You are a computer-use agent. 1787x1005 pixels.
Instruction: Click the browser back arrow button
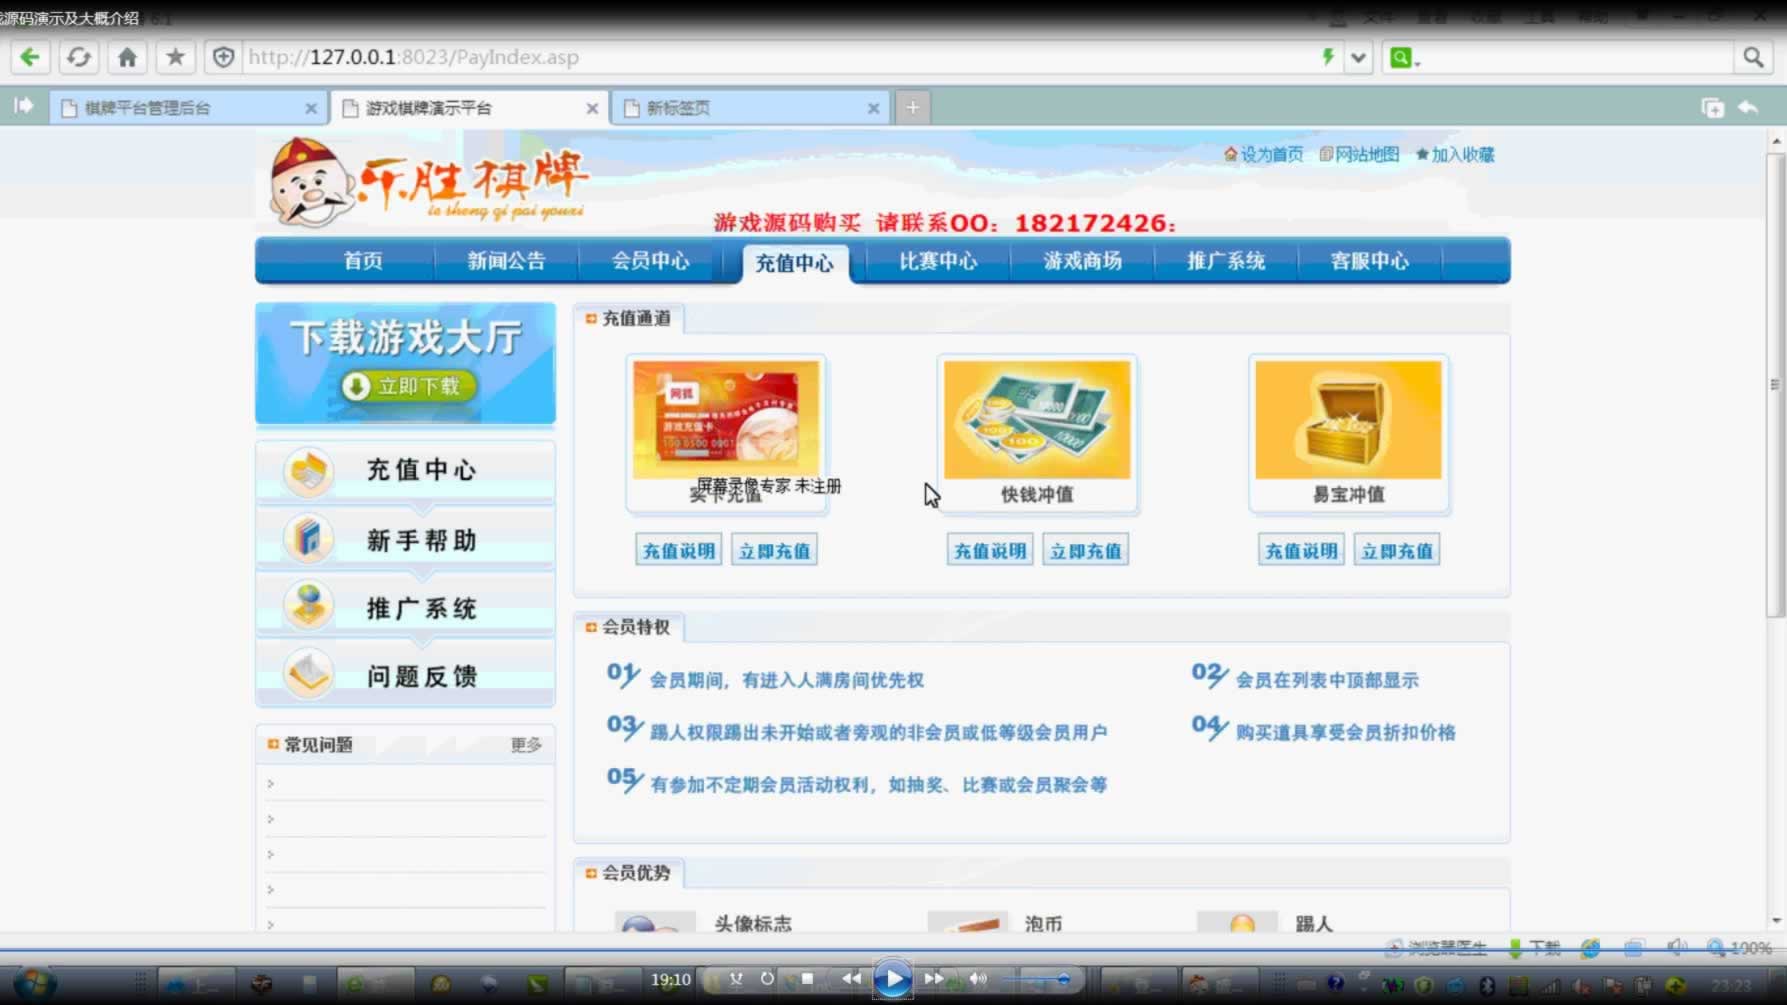(x=30, y=57)
